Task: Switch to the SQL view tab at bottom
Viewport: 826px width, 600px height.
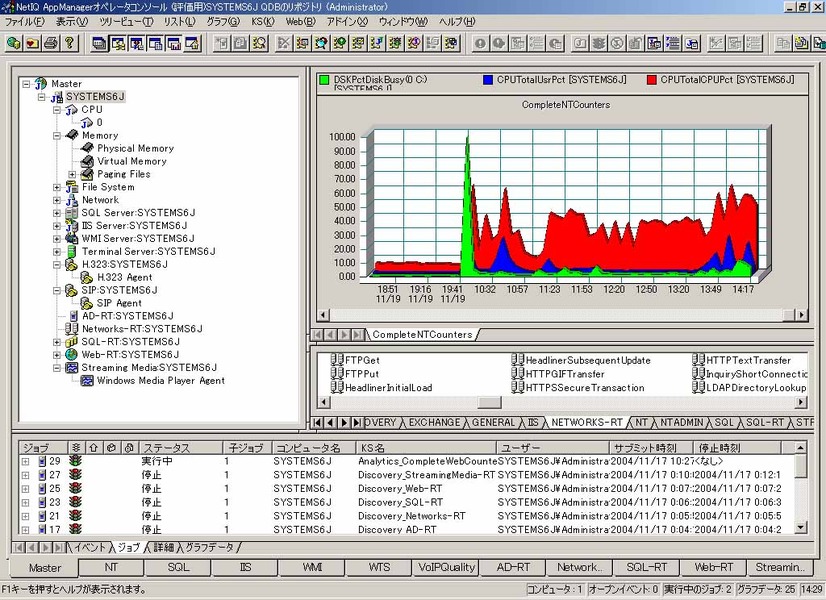Action: 178,567
